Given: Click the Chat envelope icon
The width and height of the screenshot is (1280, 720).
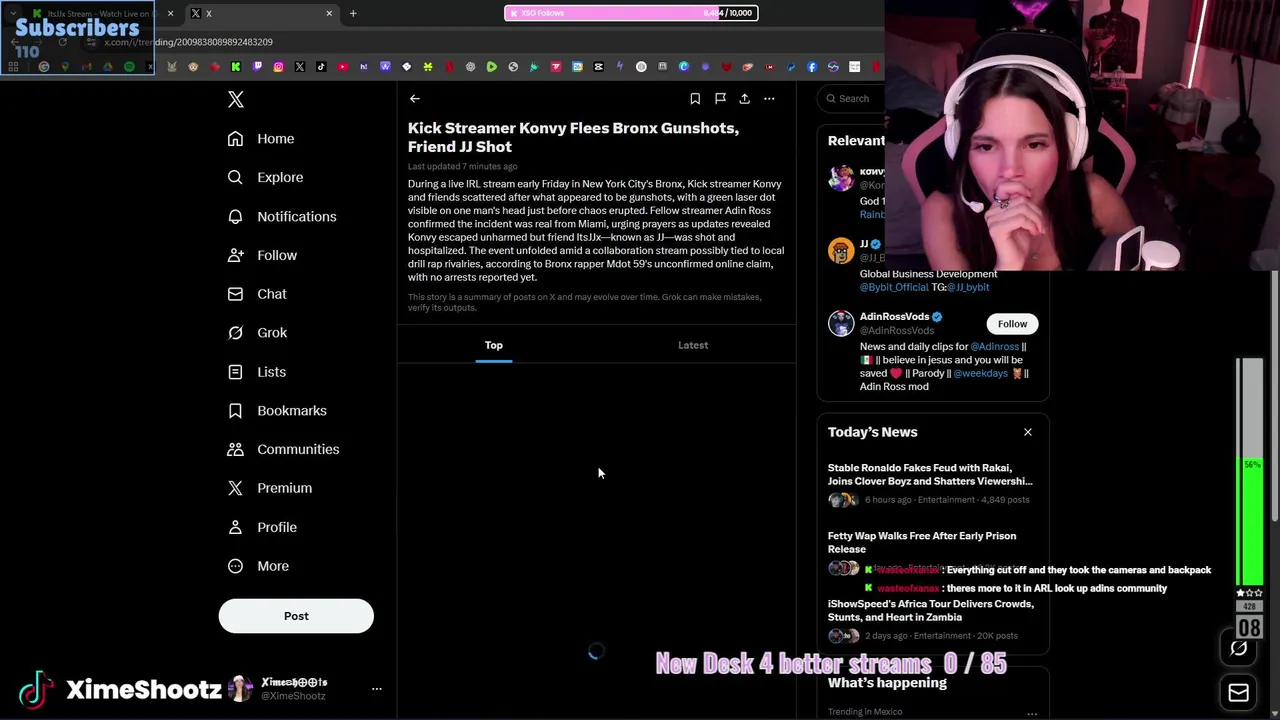Looking at the screenshot, I should point(235,294).
